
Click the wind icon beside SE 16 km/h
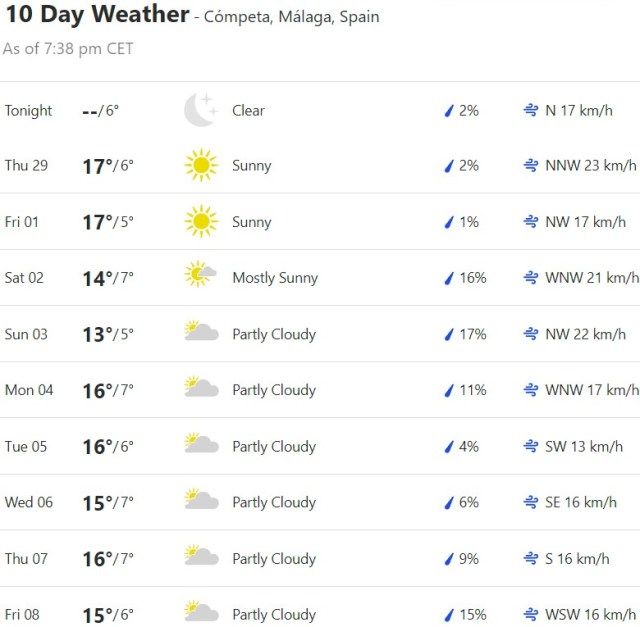531,502
